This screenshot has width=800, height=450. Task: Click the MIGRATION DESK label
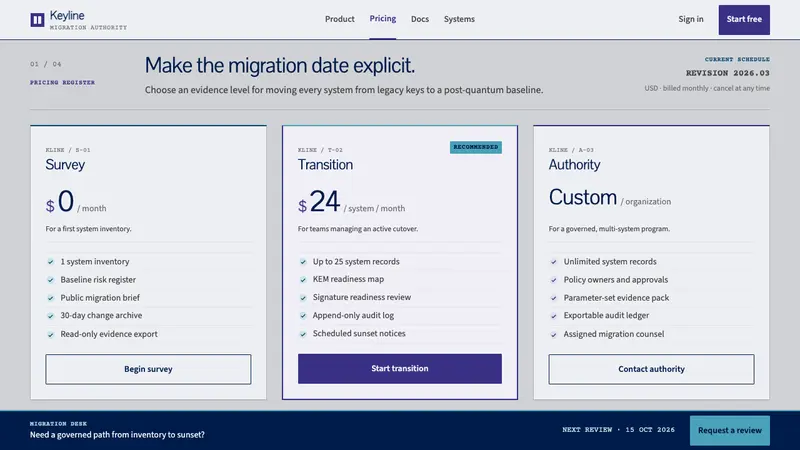[x=58, y=423]
